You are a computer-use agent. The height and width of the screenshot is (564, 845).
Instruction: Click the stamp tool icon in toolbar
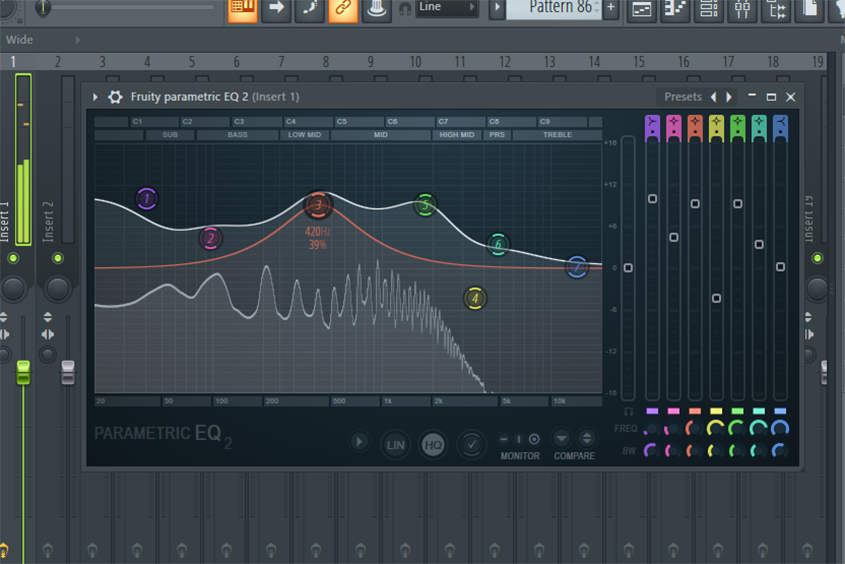pos(376,9)
